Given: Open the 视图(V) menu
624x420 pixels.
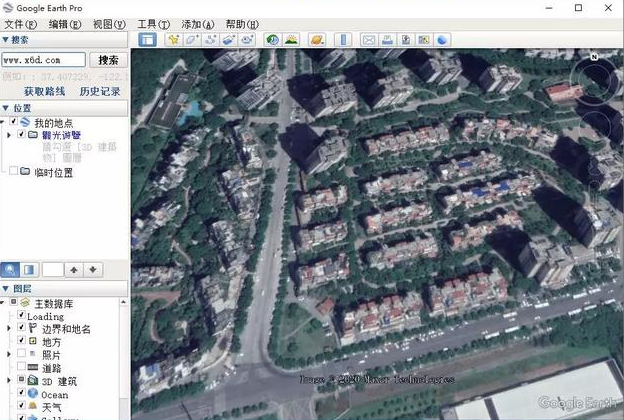Looking at the screenshot, I should point(109,25).
